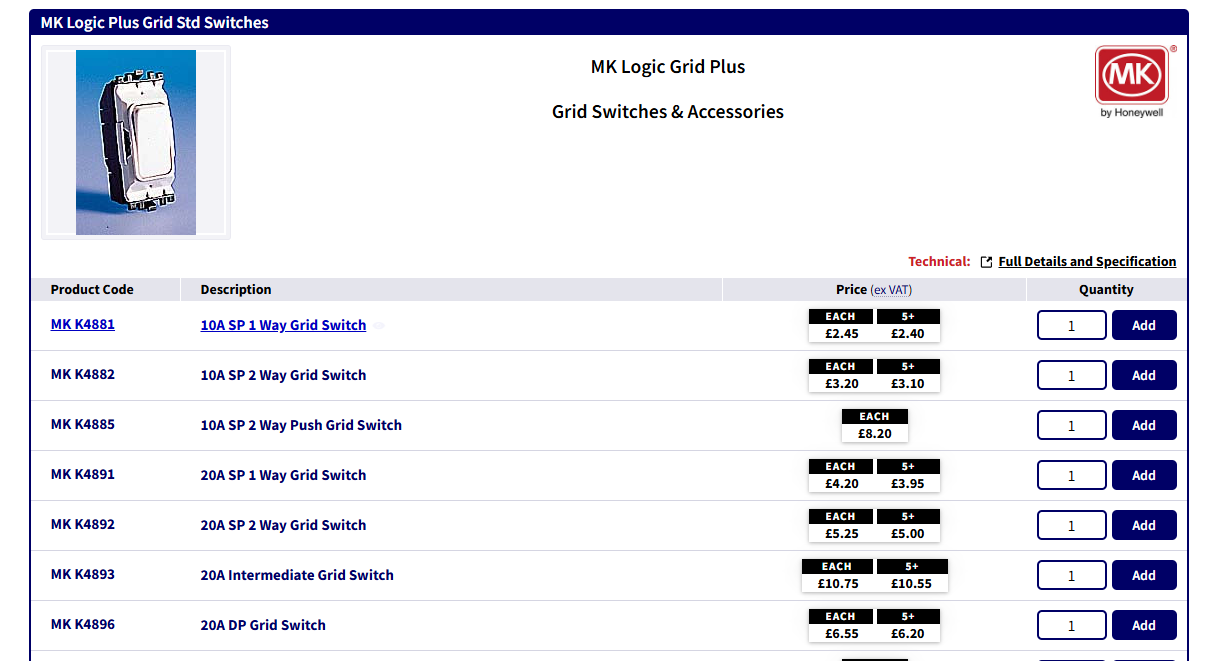This screenshot has height=661, width=1224.
Task: Click quantity field for MK K4885
Action: click(x=1071, y=425)
